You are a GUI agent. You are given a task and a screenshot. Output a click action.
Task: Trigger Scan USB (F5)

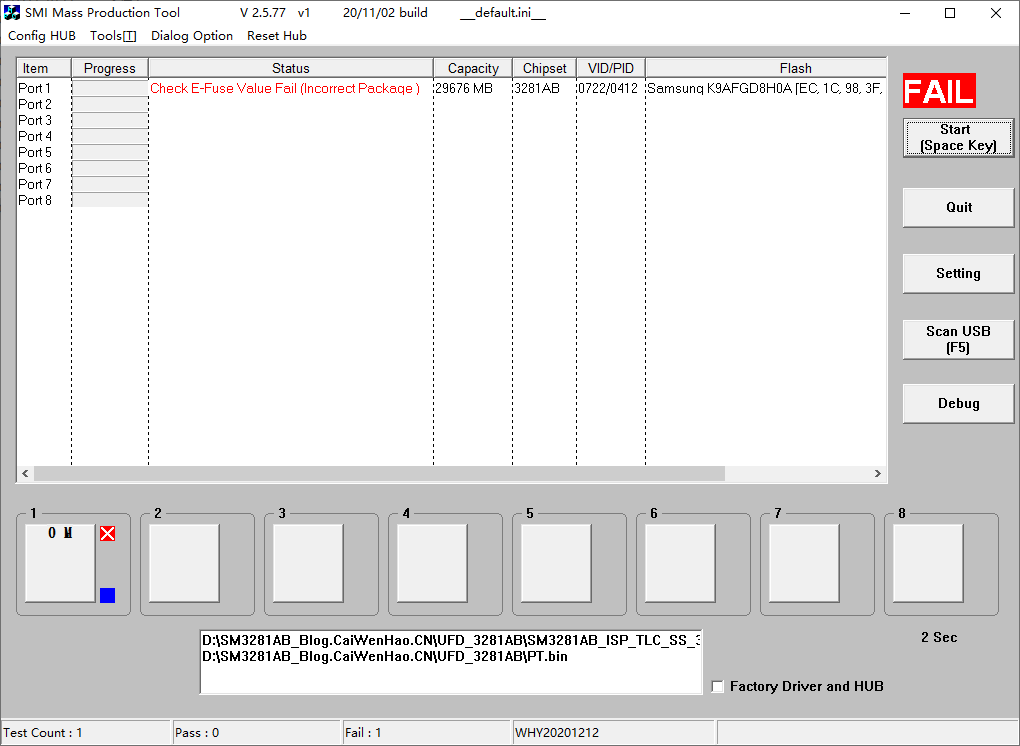tap(957, 338)
